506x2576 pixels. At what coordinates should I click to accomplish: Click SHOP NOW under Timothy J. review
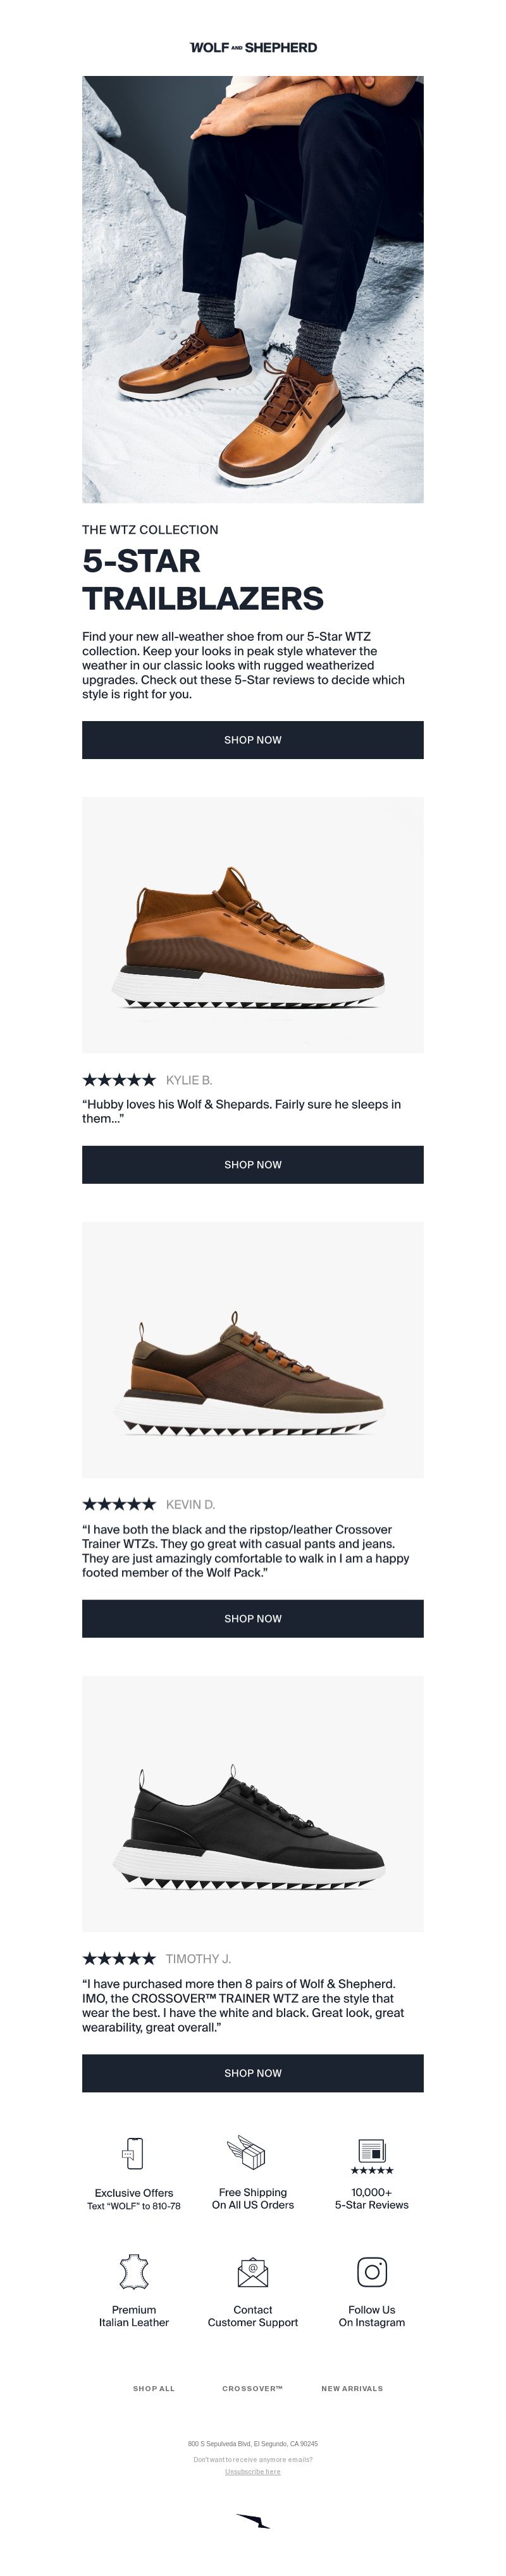[x=253, y=2073]
